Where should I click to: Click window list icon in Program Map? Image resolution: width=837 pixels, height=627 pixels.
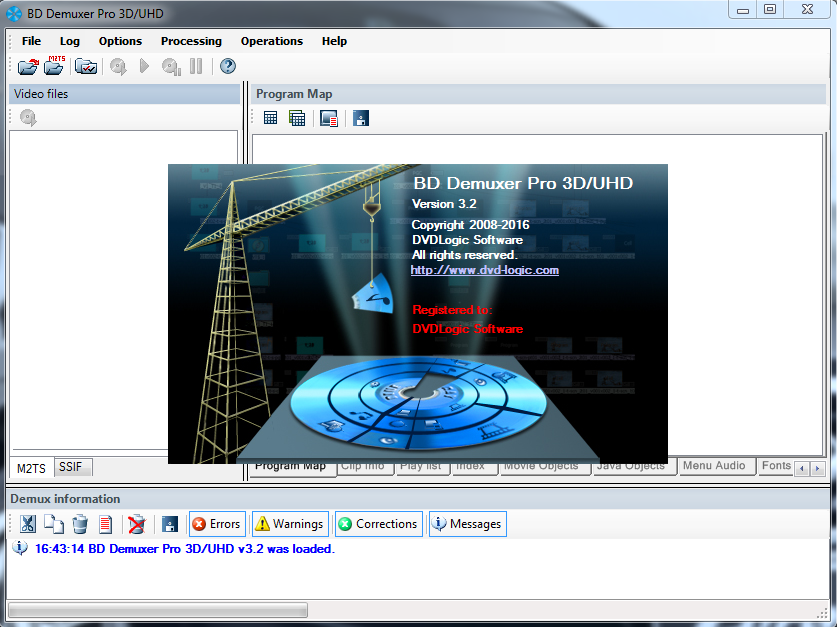329,118
